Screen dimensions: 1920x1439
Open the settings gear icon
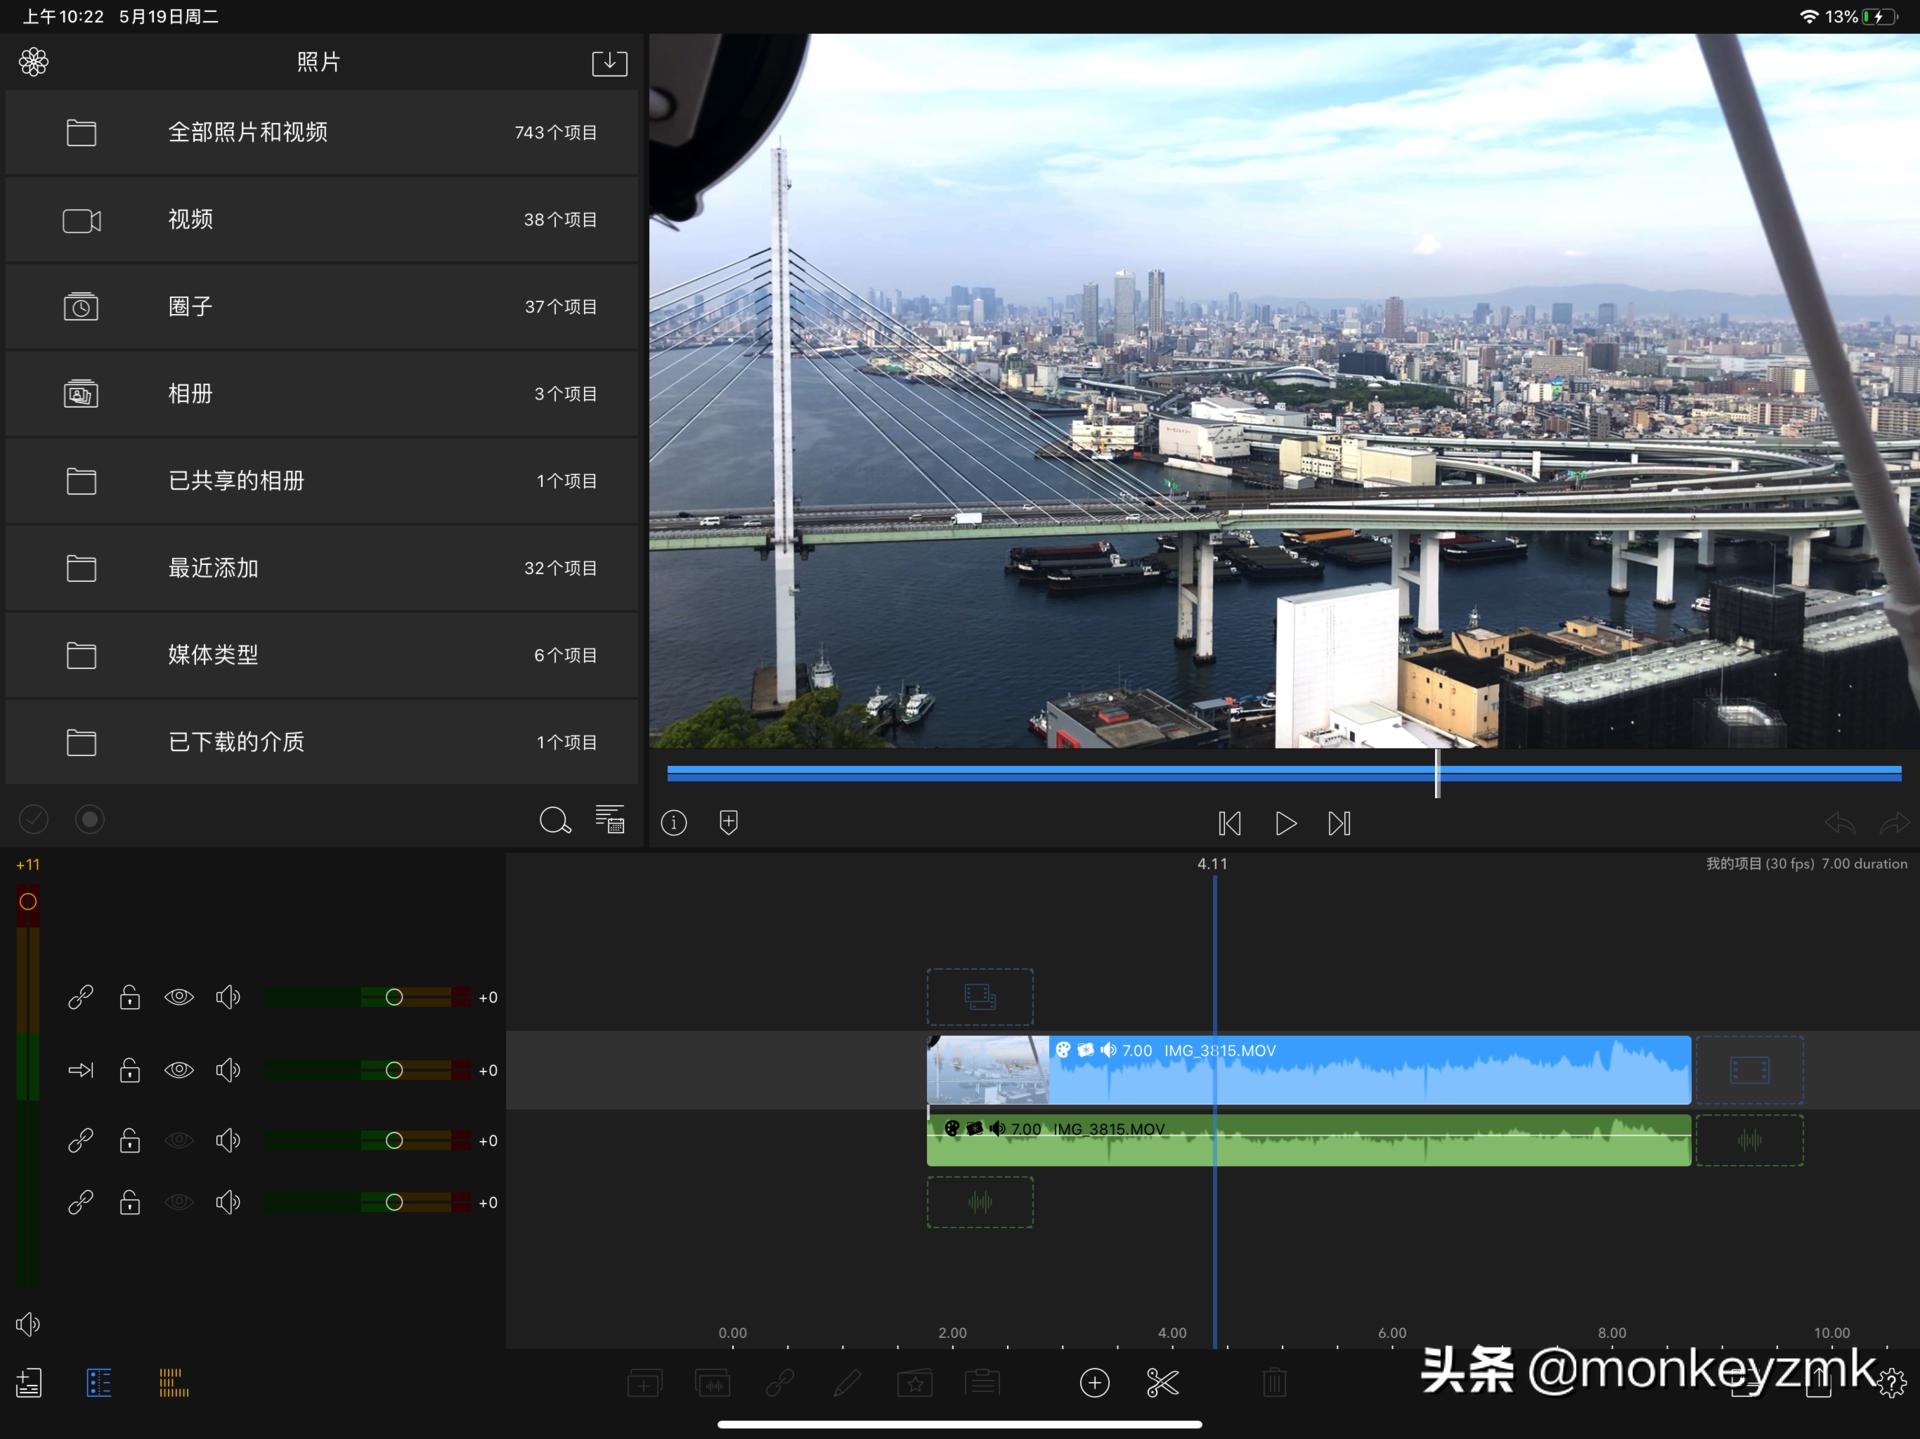(x=1891, y=1383)
